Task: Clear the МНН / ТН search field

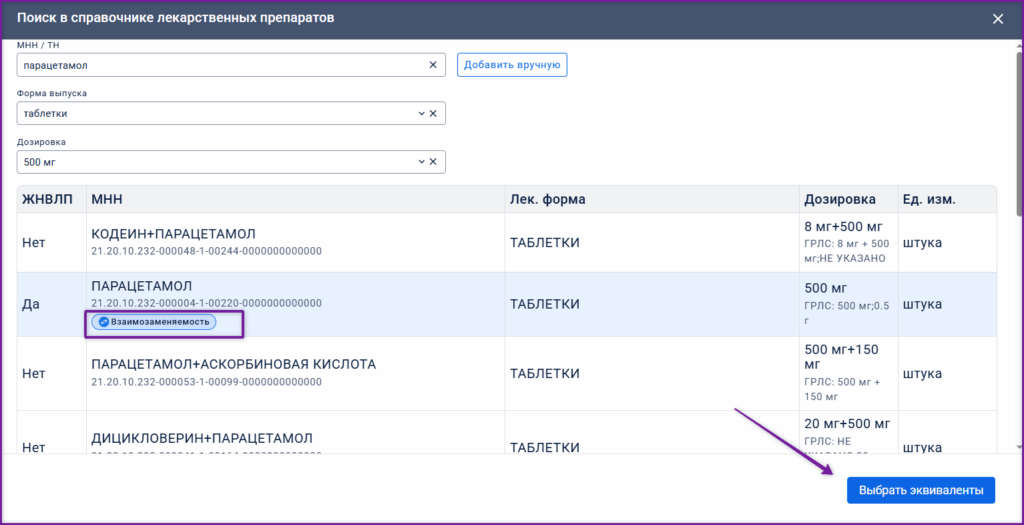Action: coord(432,65)
